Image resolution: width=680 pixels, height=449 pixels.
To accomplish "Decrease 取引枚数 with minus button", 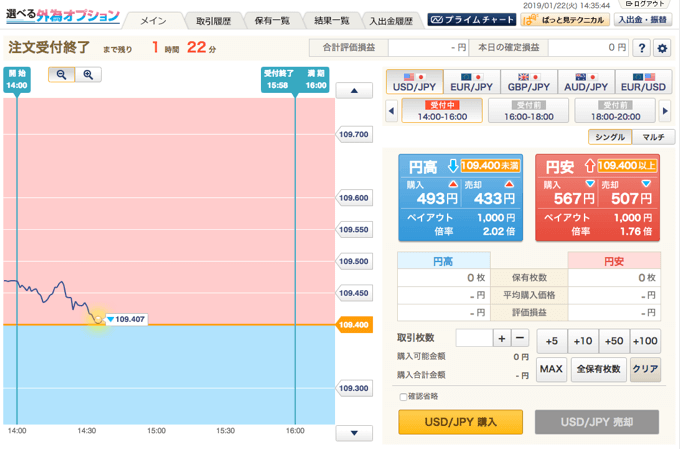I will tap(520, 338).
